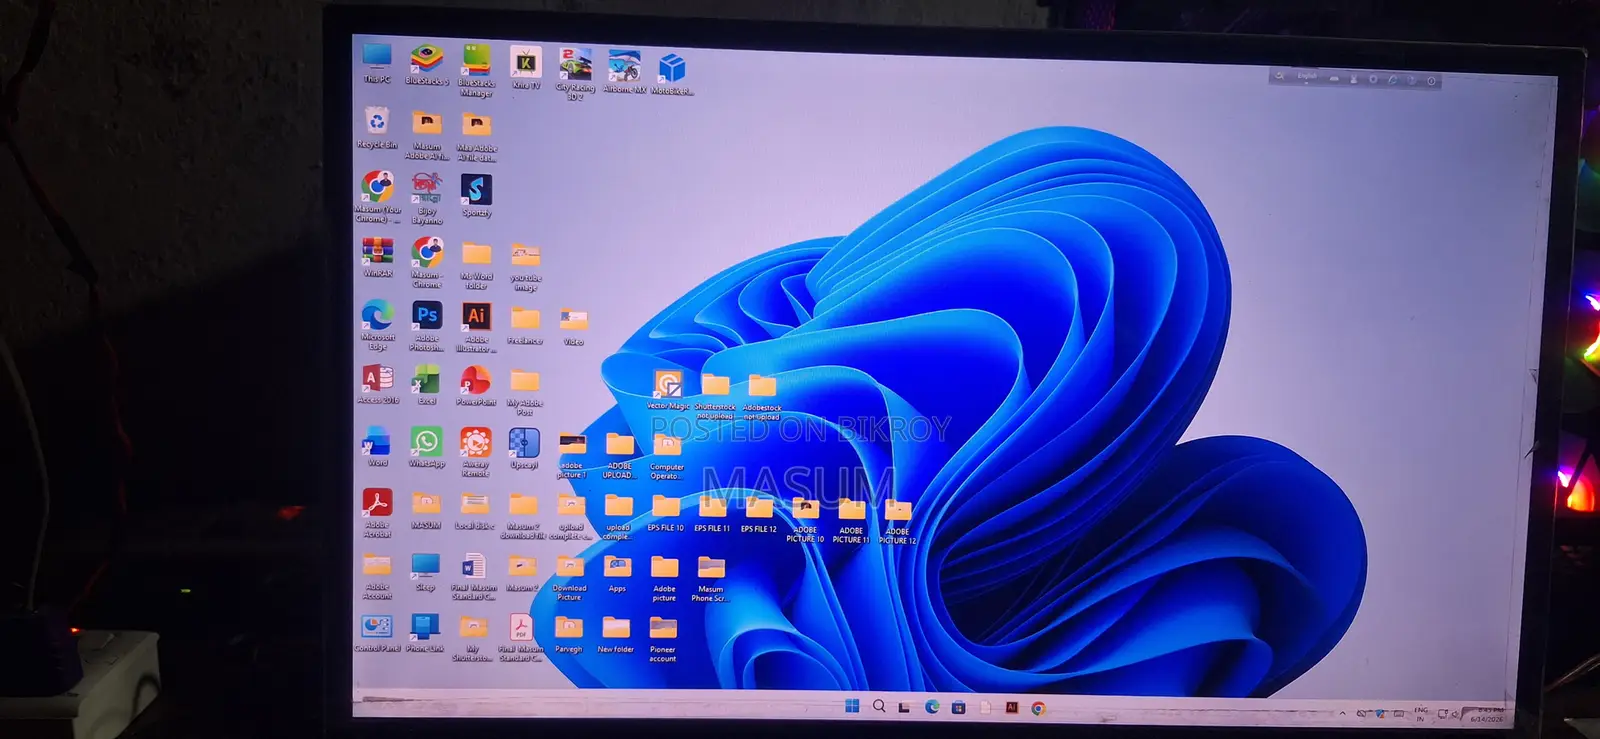The image size is (1600, 739).
Task: Click the Shutterstock not upload folder
Action: [715, 397]
